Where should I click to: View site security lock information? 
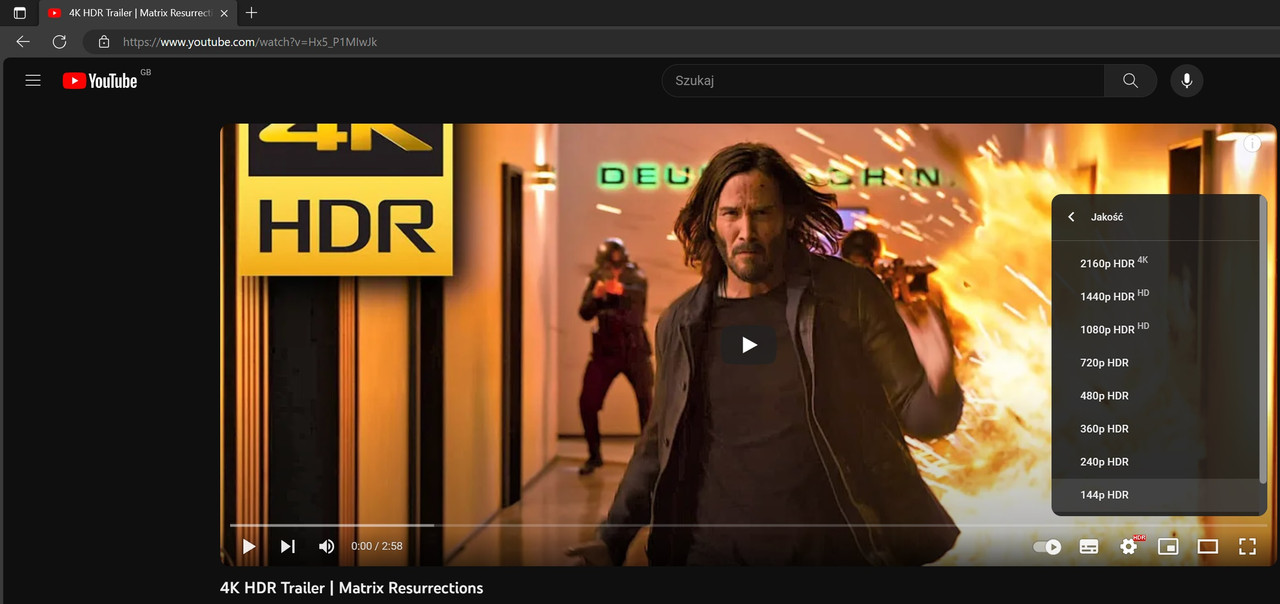103,42
